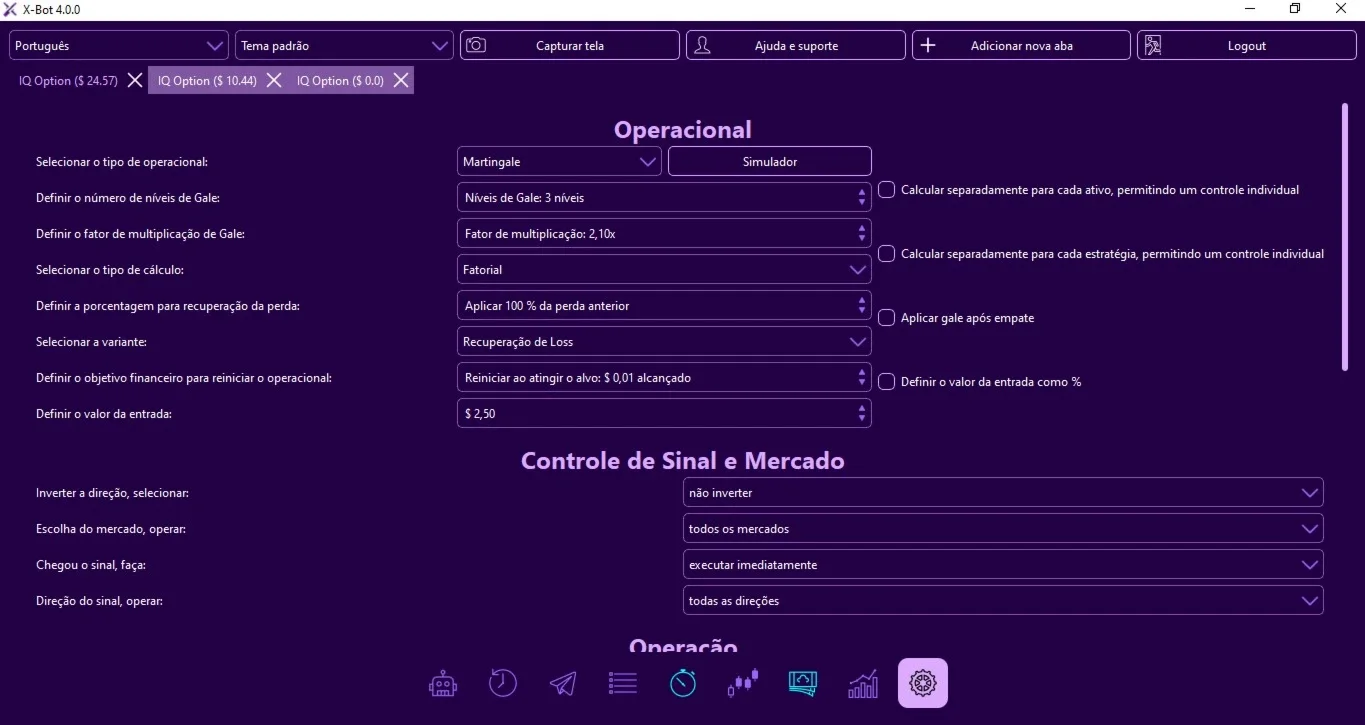Click the Capturar tela button label

pyautogui.click(x=570, y=46)
